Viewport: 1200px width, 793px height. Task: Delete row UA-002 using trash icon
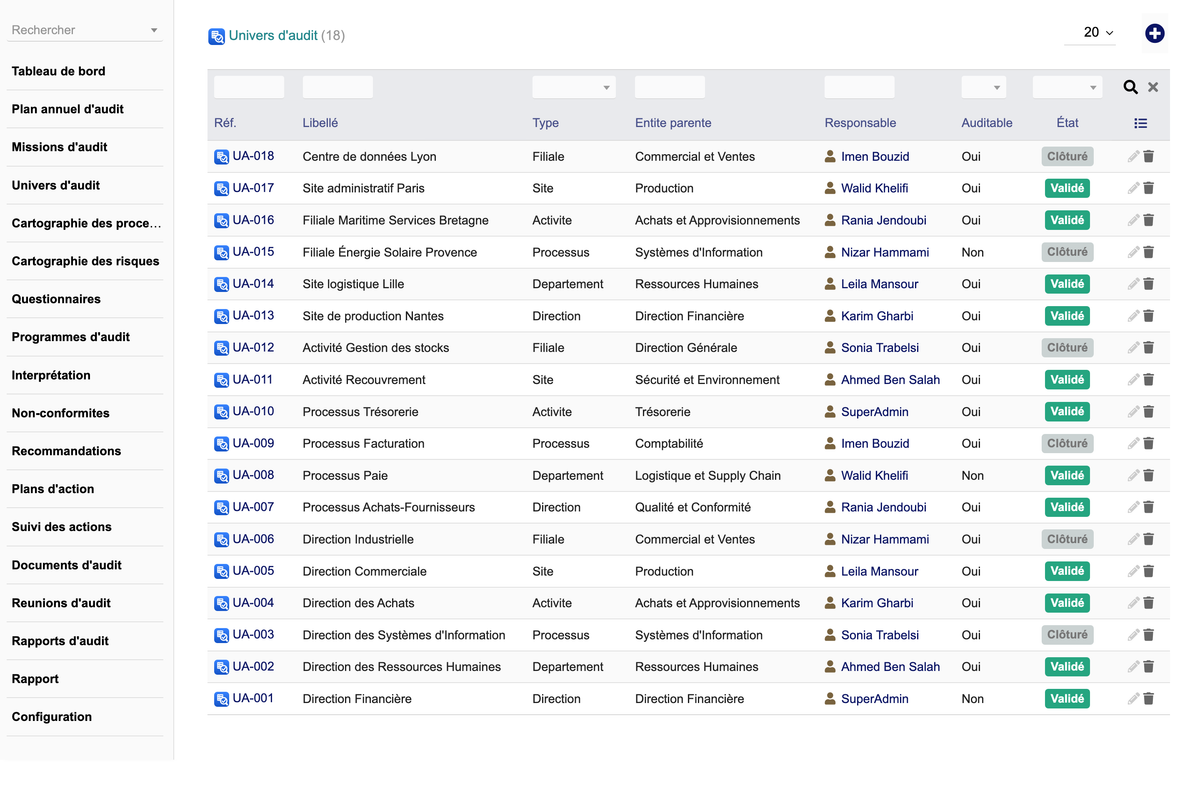(x=1149, y=667)
